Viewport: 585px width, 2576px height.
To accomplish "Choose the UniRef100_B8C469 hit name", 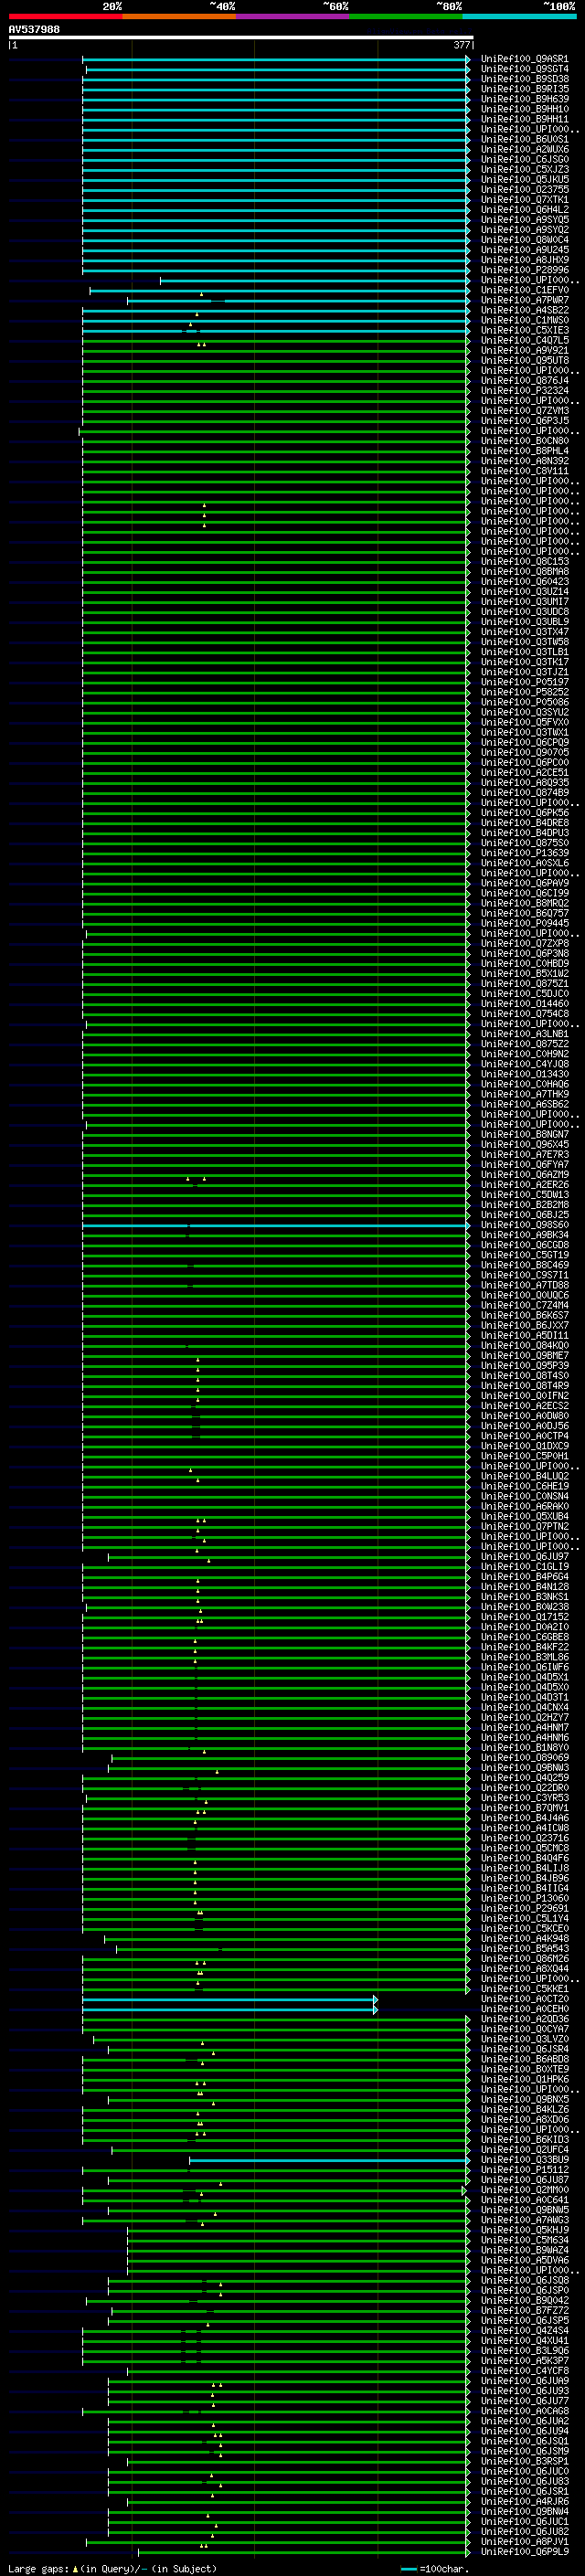I will 525,1265.
